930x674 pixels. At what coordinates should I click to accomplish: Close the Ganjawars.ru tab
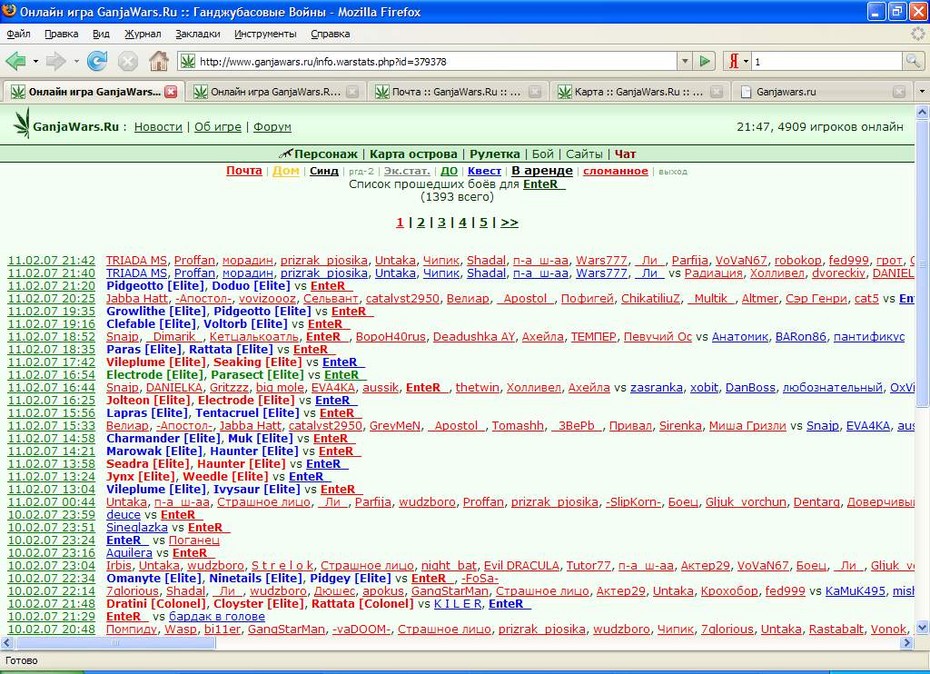(x=899, y=91)
